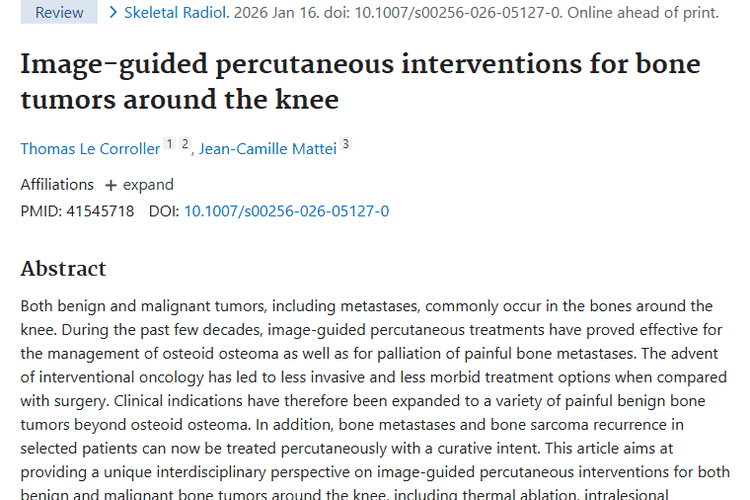This screenshot has height=500, width=750.
Task: Open the DOI link 10.1007/s00256-026-05127-0
Action: pos(286,211)
